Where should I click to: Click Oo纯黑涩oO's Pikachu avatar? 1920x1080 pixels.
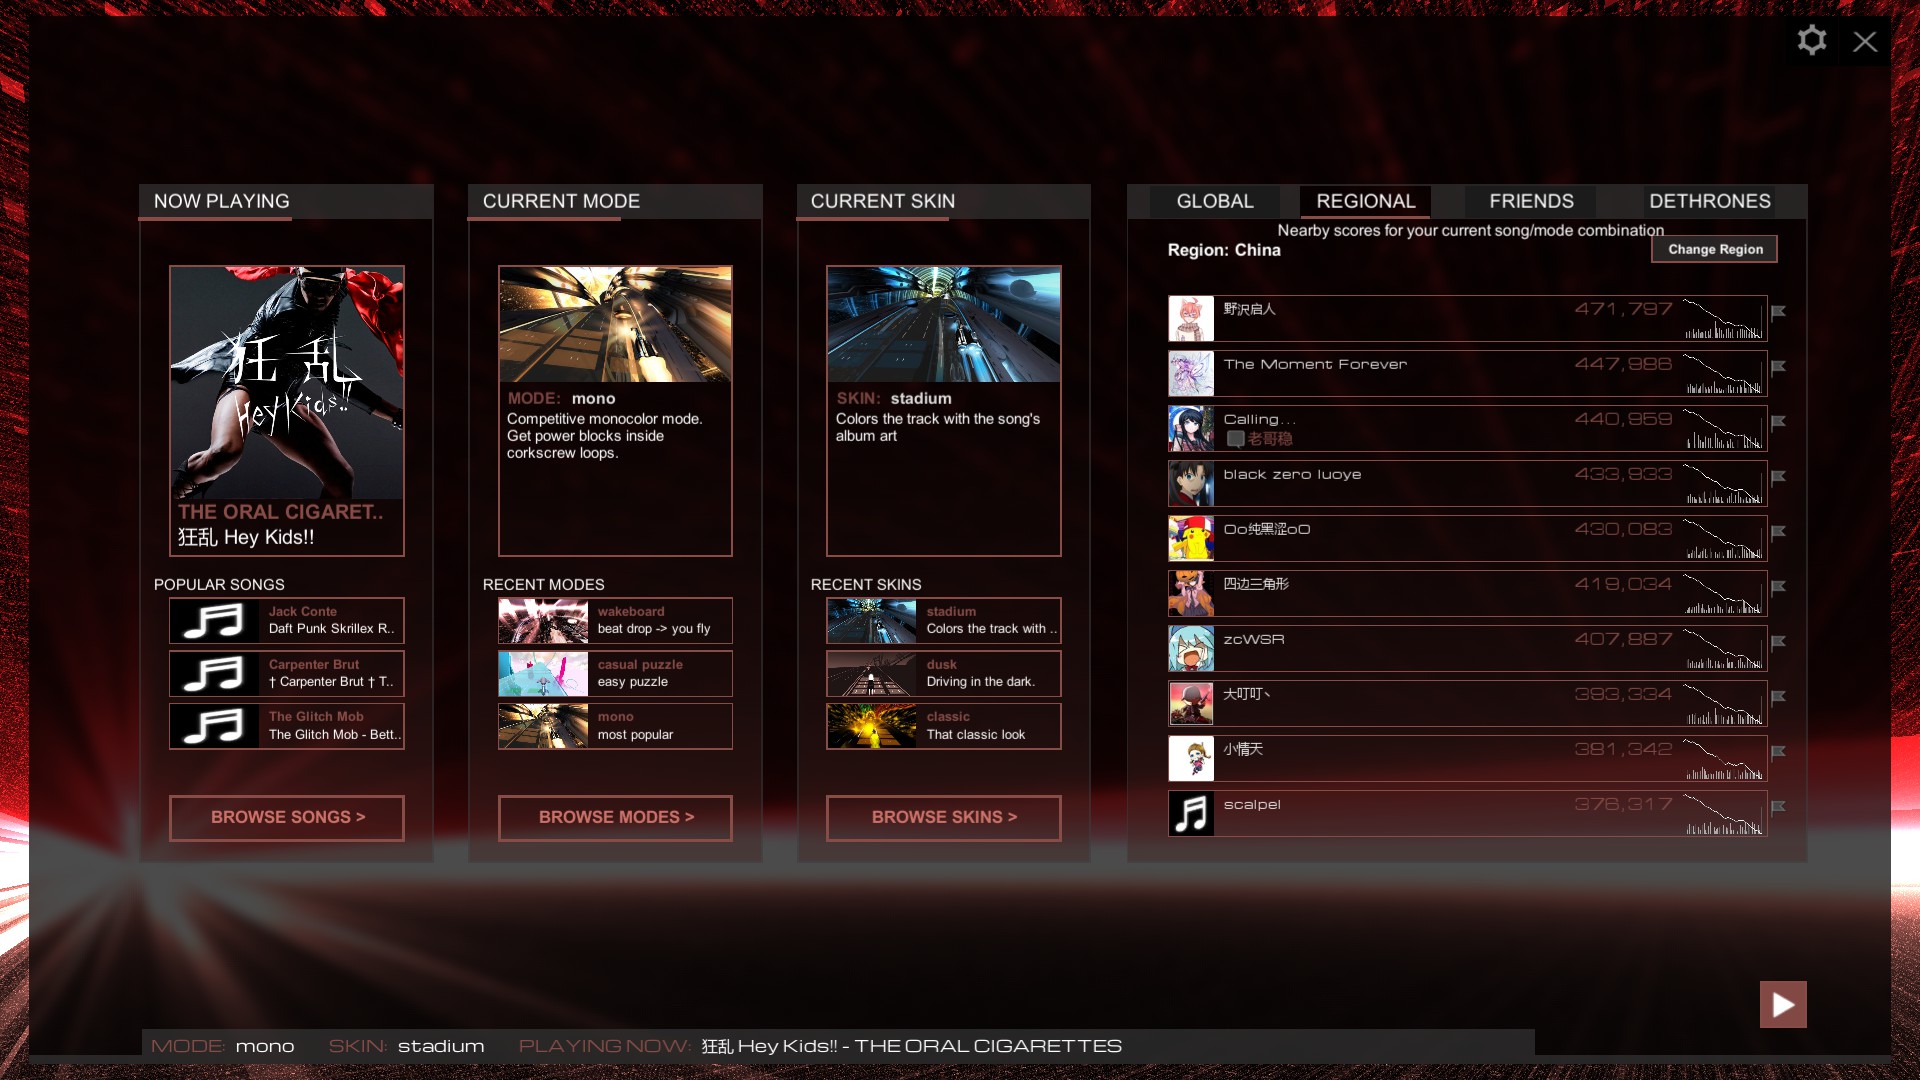(1191, 538)
